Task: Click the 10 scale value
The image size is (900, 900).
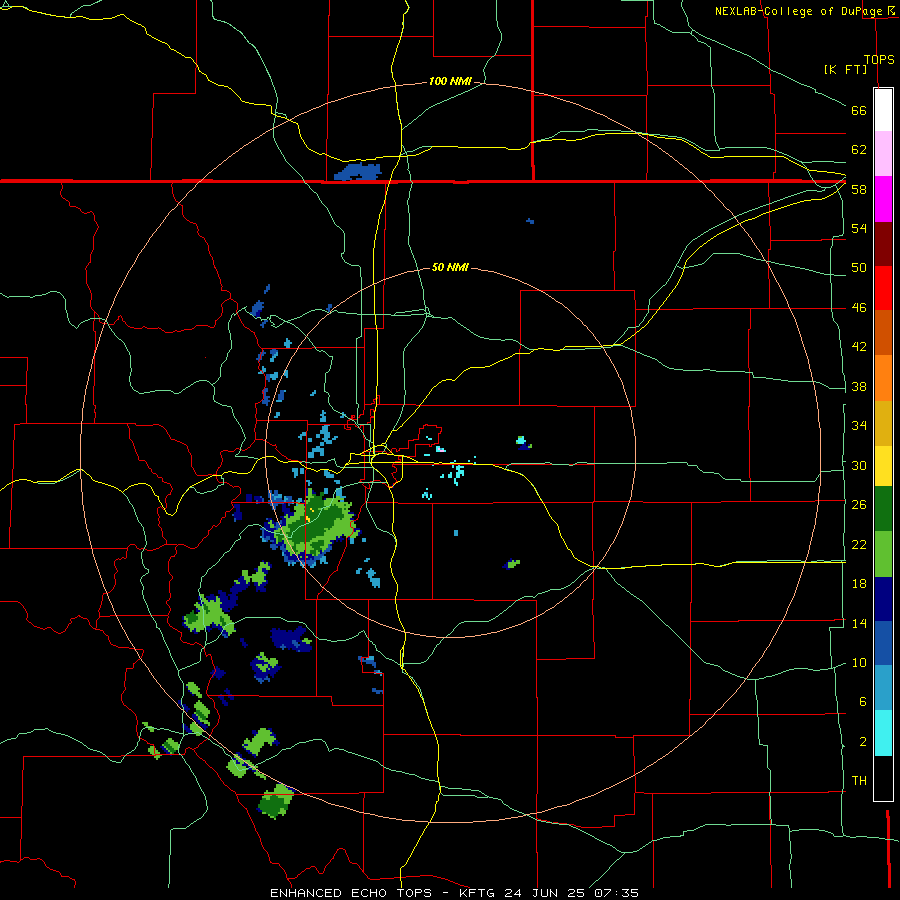Action: pos(859,663)
